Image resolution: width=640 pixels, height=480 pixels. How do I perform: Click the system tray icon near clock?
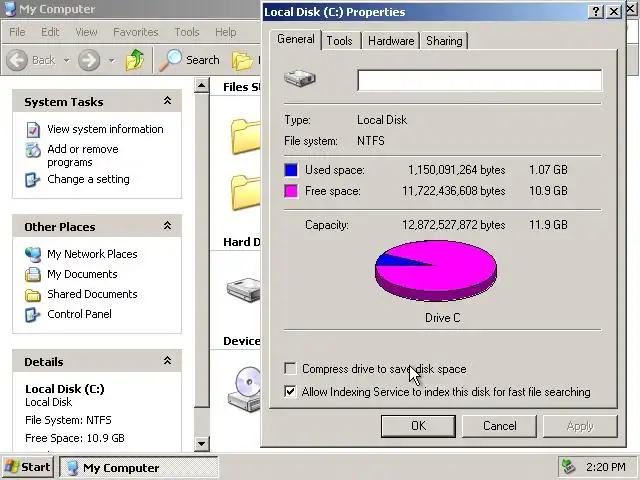(569, 467)
